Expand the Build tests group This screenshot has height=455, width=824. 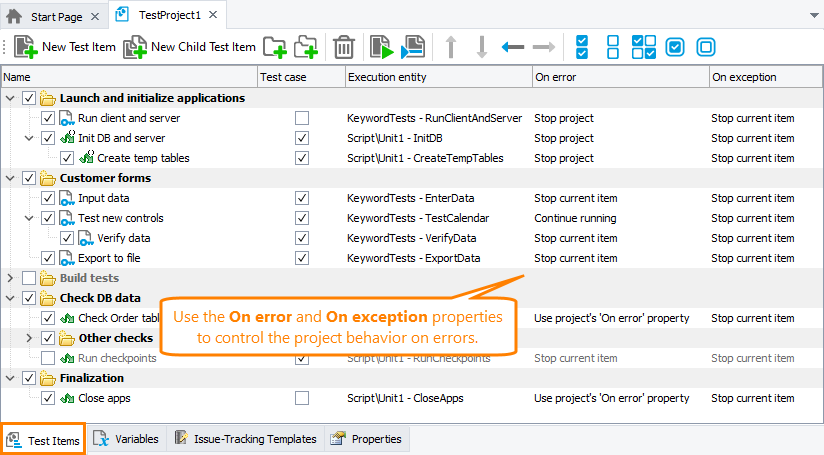pyautogui.click(x=10, y=278)
